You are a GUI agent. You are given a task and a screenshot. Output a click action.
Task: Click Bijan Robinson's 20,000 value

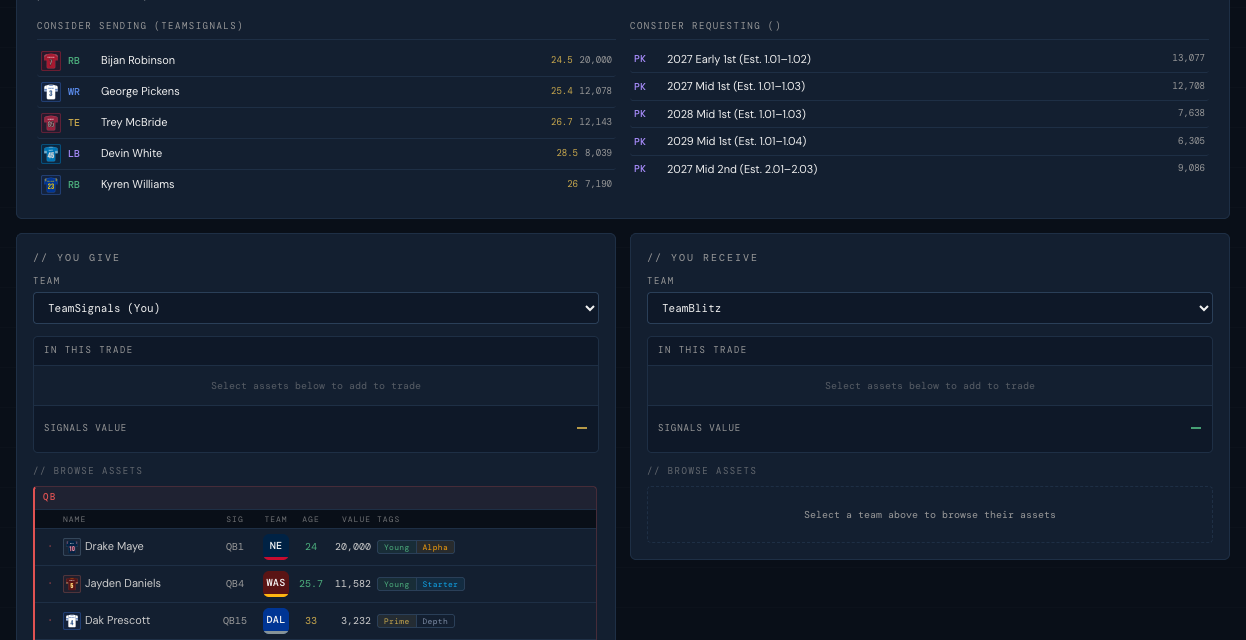pos(596,61)
